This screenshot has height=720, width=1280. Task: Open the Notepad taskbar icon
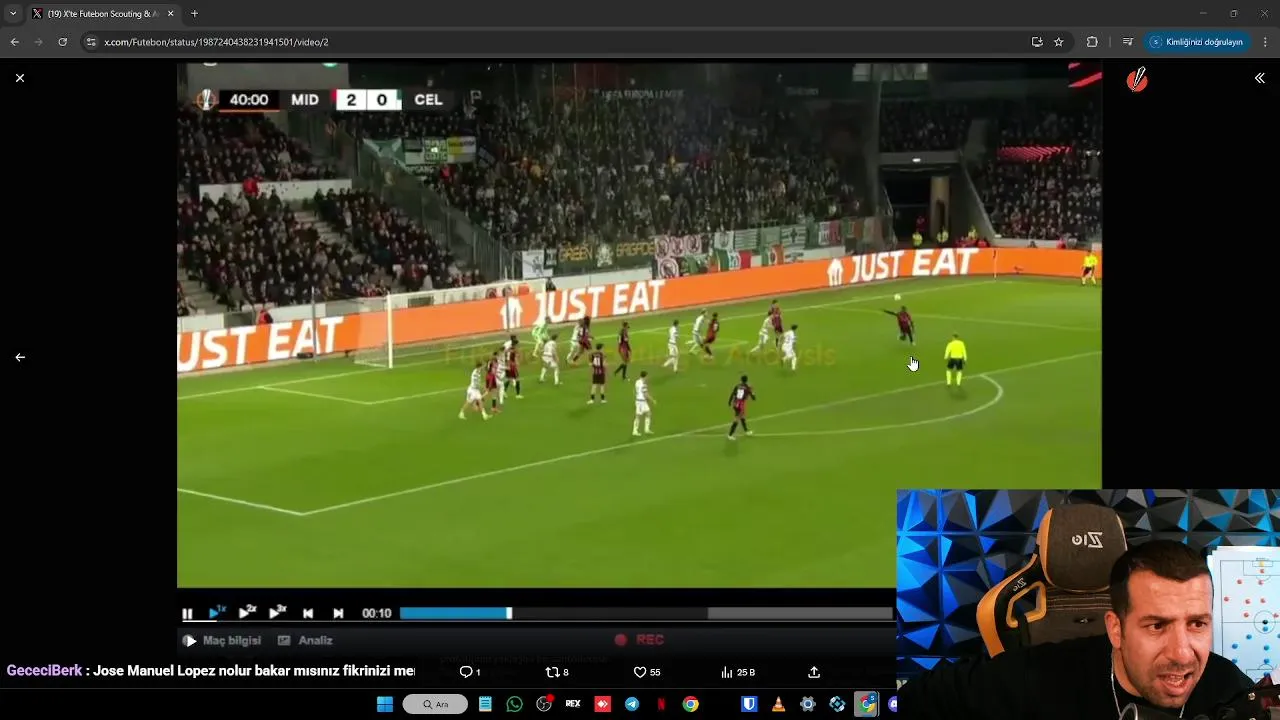click(x=485, y=704)
